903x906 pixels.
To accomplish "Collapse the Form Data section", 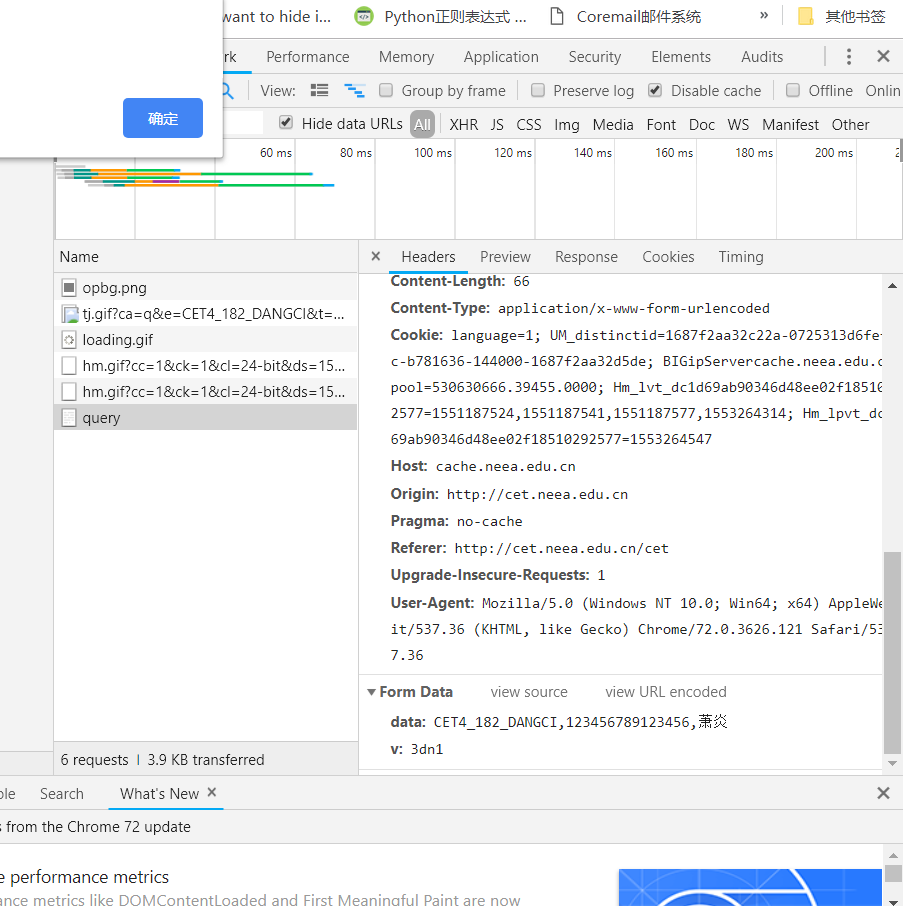I will [x=372, y=692].
